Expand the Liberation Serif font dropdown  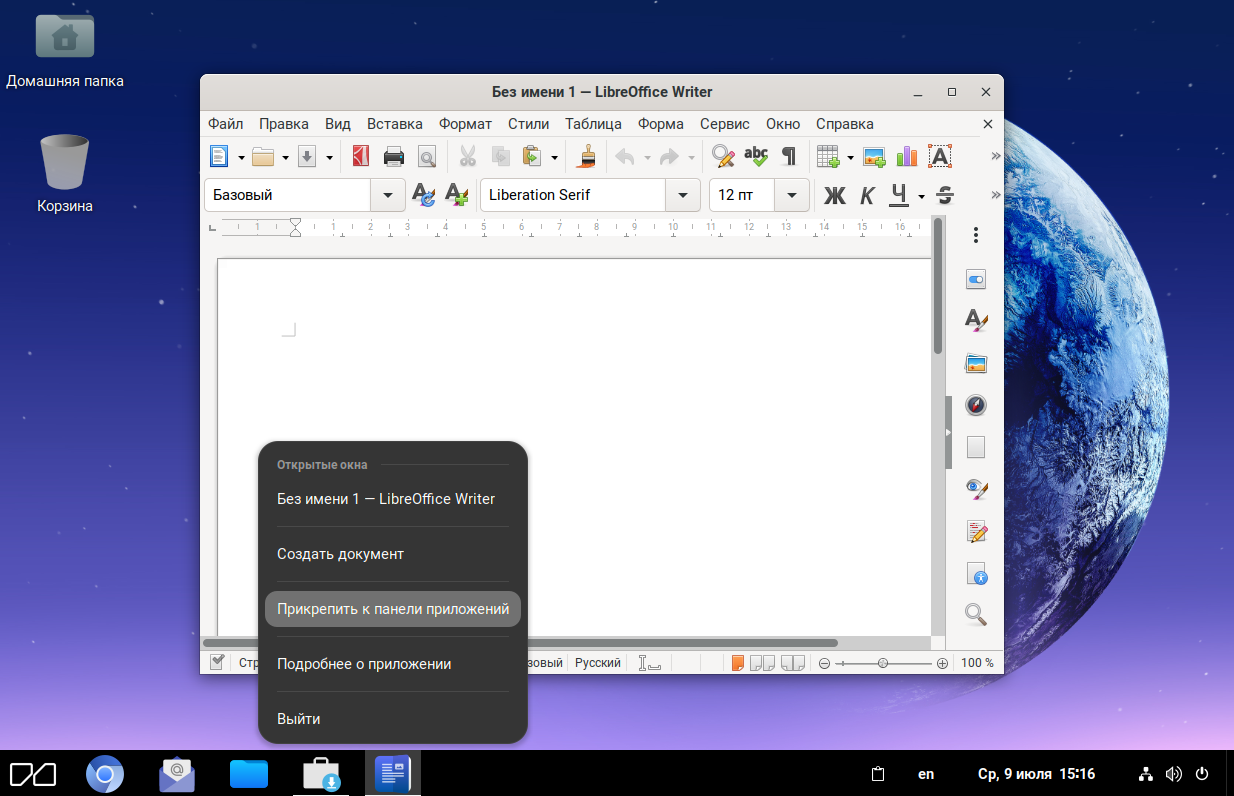pos(683,195)
